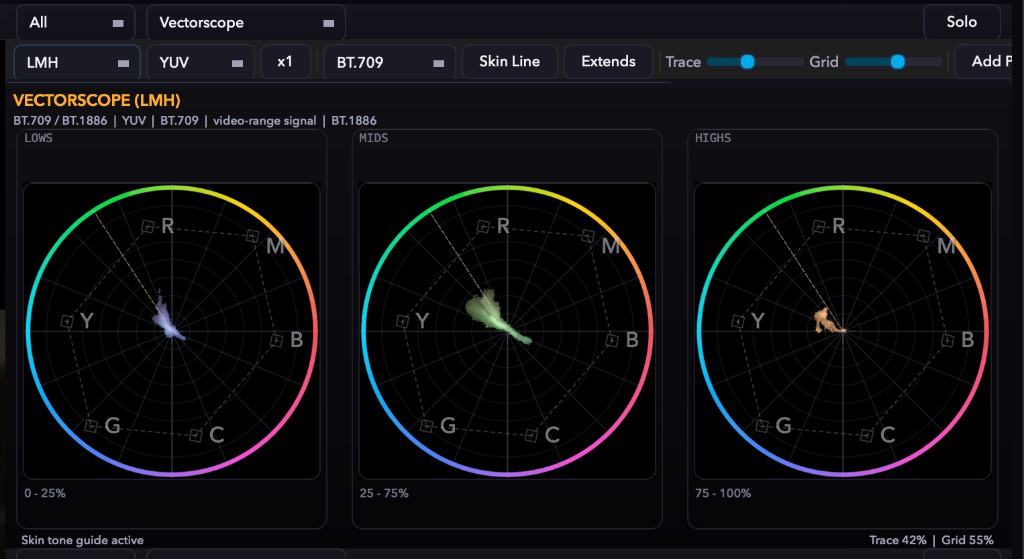
Task: Click the B target box in MIDS vectorscope
Action: pos(612,340)
